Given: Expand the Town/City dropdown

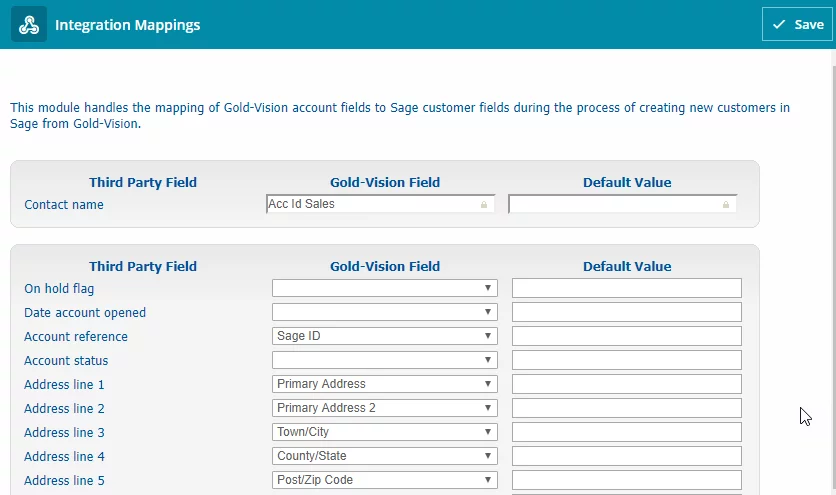Looking at the screenshot, I should [384, 432].
